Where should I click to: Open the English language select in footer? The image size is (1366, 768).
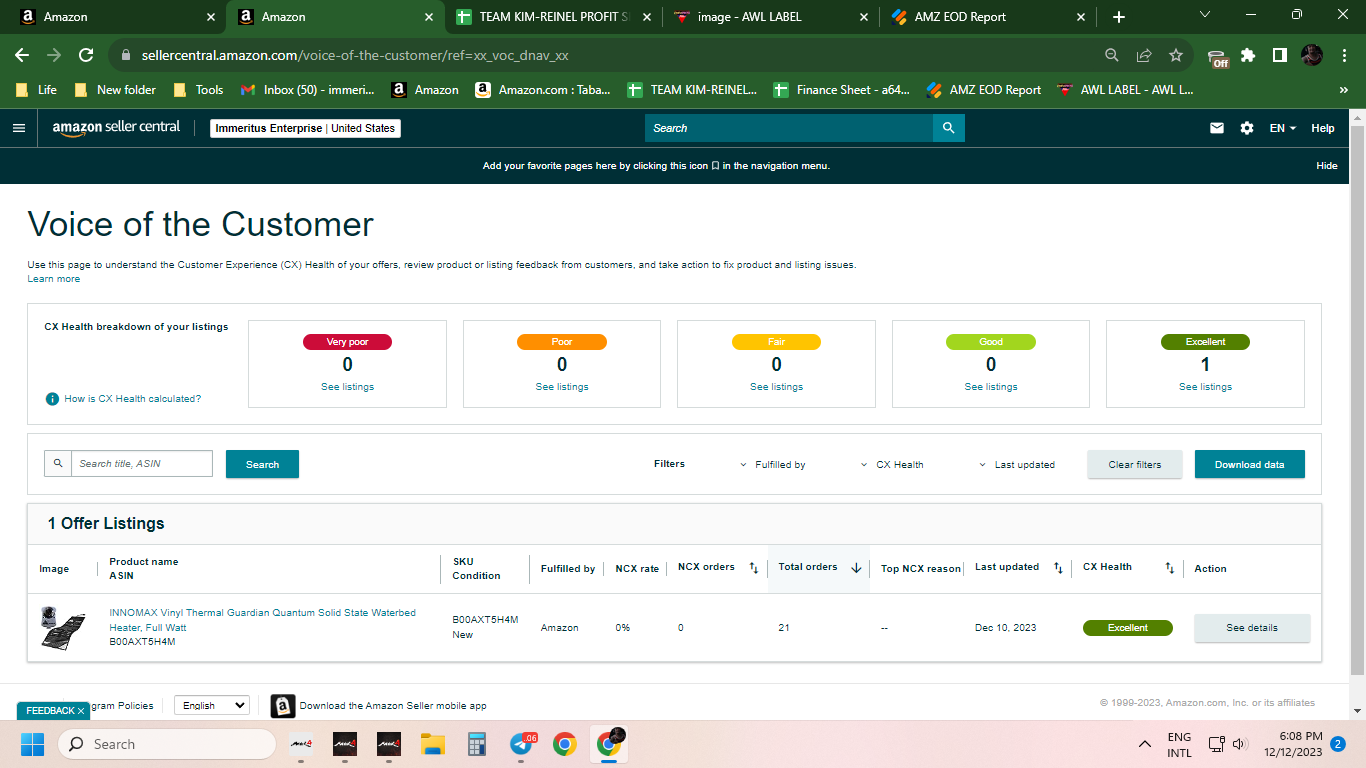tap(212, 705)
